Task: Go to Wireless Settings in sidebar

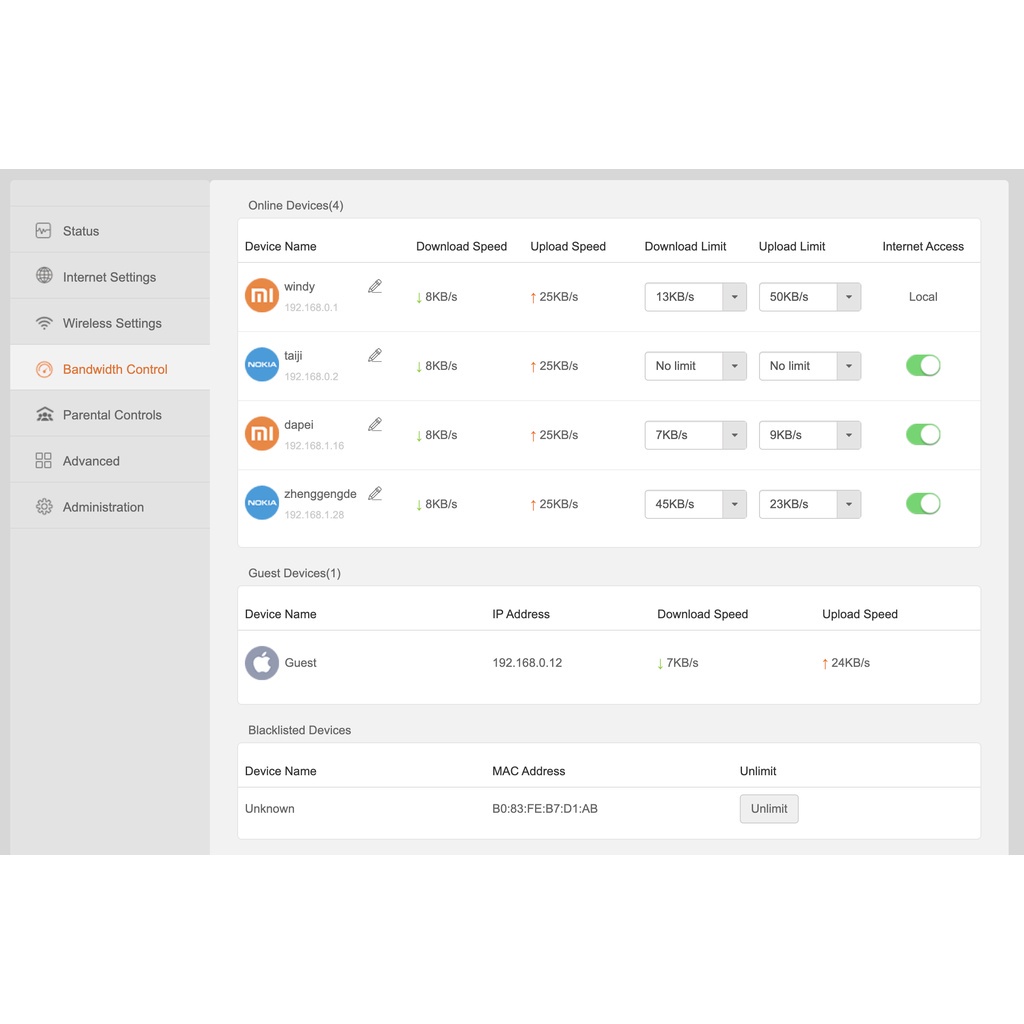Action: 111,323
